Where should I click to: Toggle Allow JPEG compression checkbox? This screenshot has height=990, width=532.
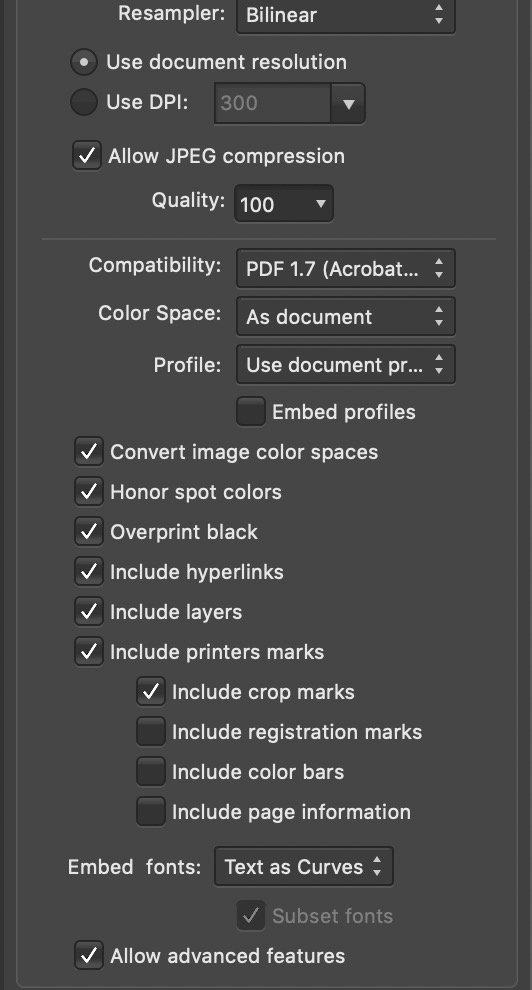pyautogui.click(x=87, y=155)
